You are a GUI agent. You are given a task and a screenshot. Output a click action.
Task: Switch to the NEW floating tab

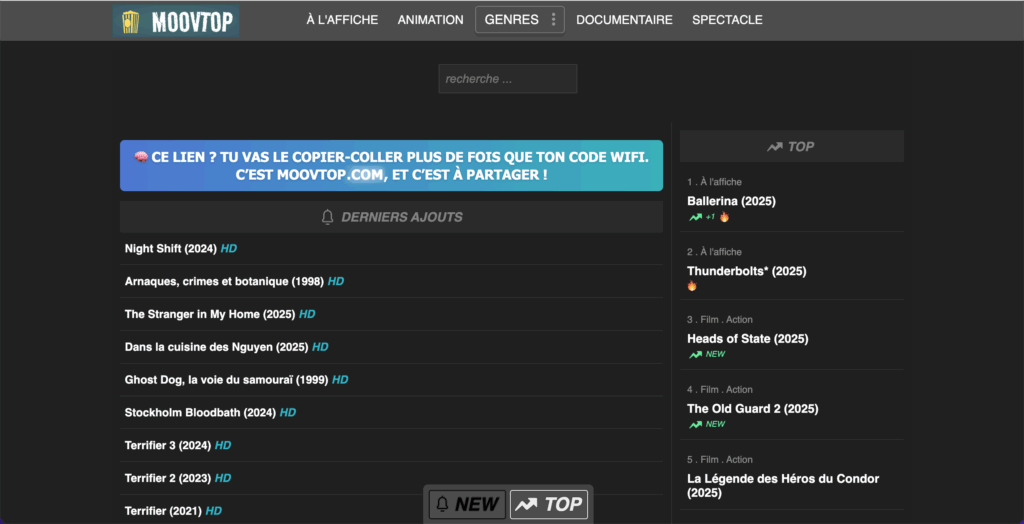tap(466, 504)
